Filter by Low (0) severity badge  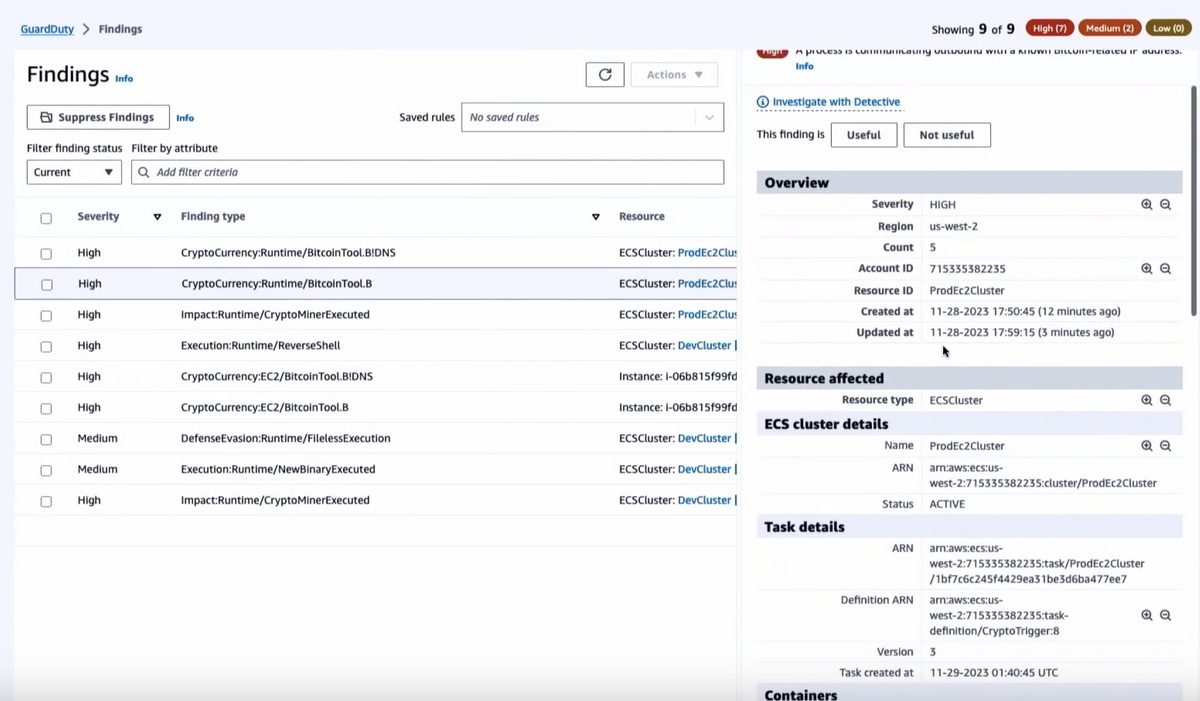1168,29
